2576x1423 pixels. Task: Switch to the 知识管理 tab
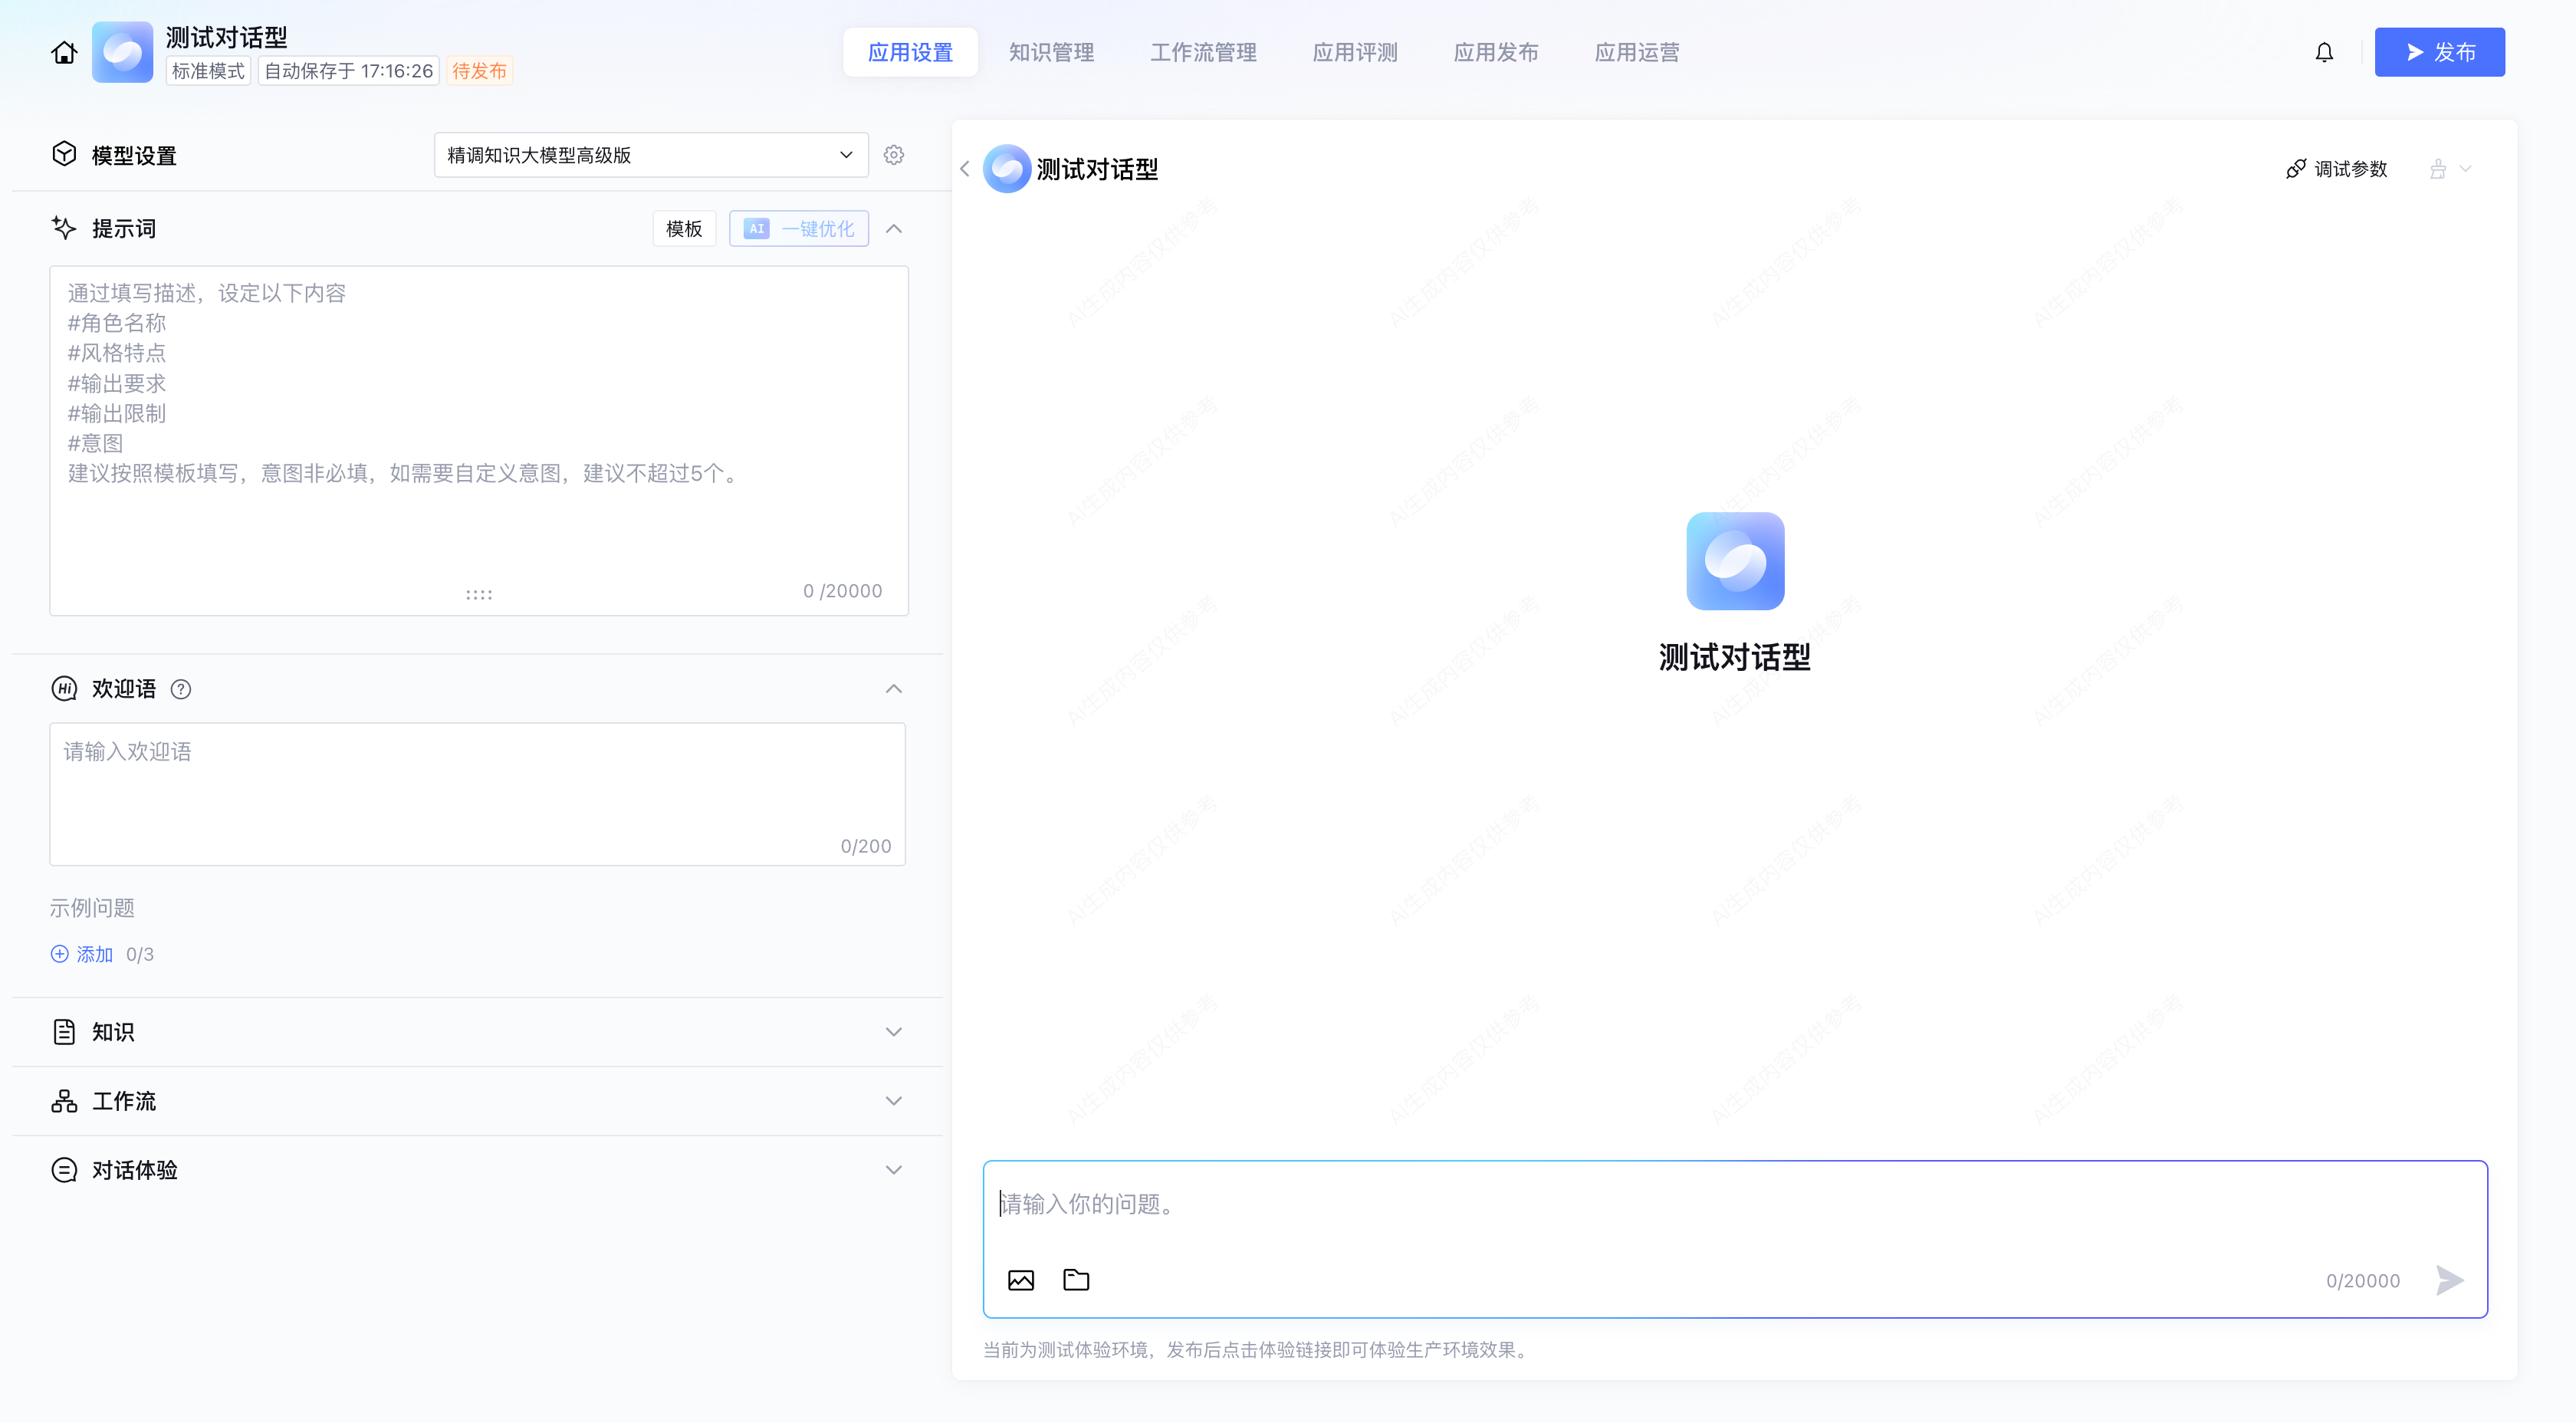point(1051,52)
